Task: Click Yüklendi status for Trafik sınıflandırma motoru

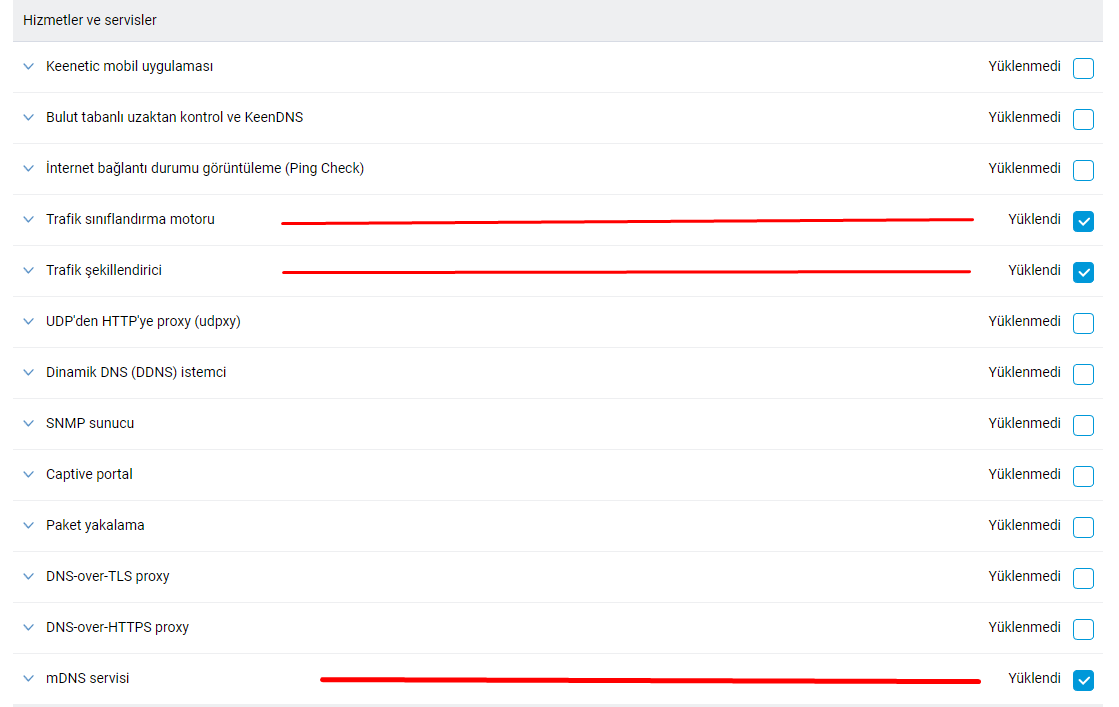Action: [1034, 219]
